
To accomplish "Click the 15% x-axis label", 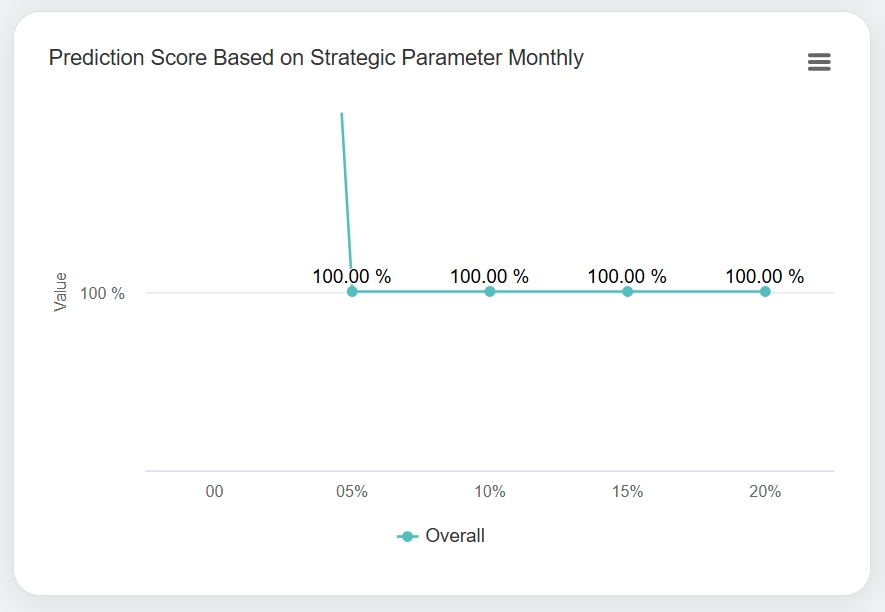I will tap(627, 492).
